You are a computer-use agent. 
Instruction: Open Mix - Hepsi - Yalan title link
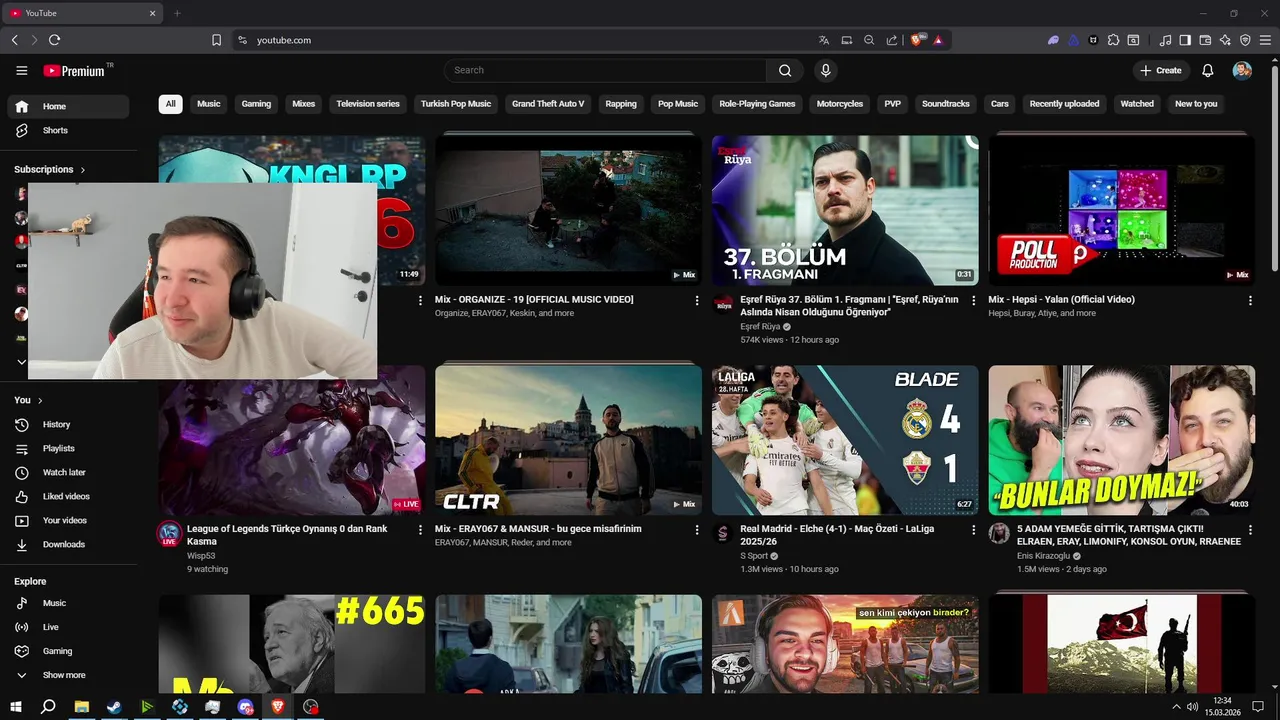coord(1061,300)
